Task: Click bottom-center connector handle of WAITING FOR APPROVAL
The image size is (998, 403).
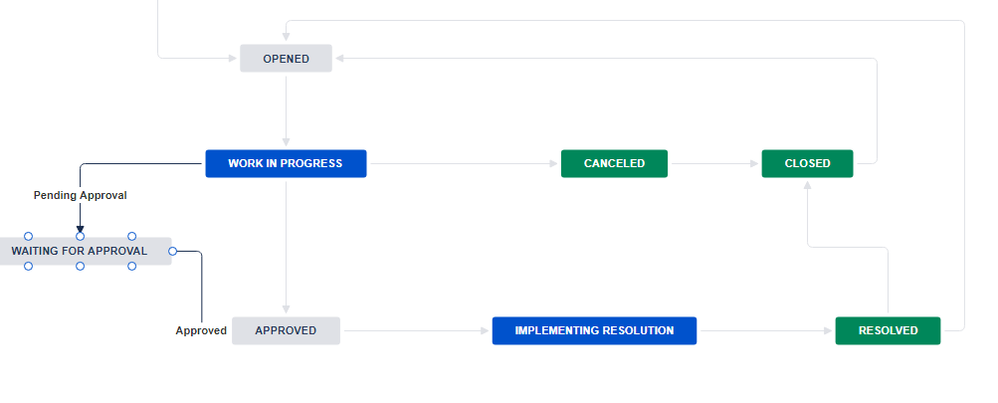Action: coord(80,266)
